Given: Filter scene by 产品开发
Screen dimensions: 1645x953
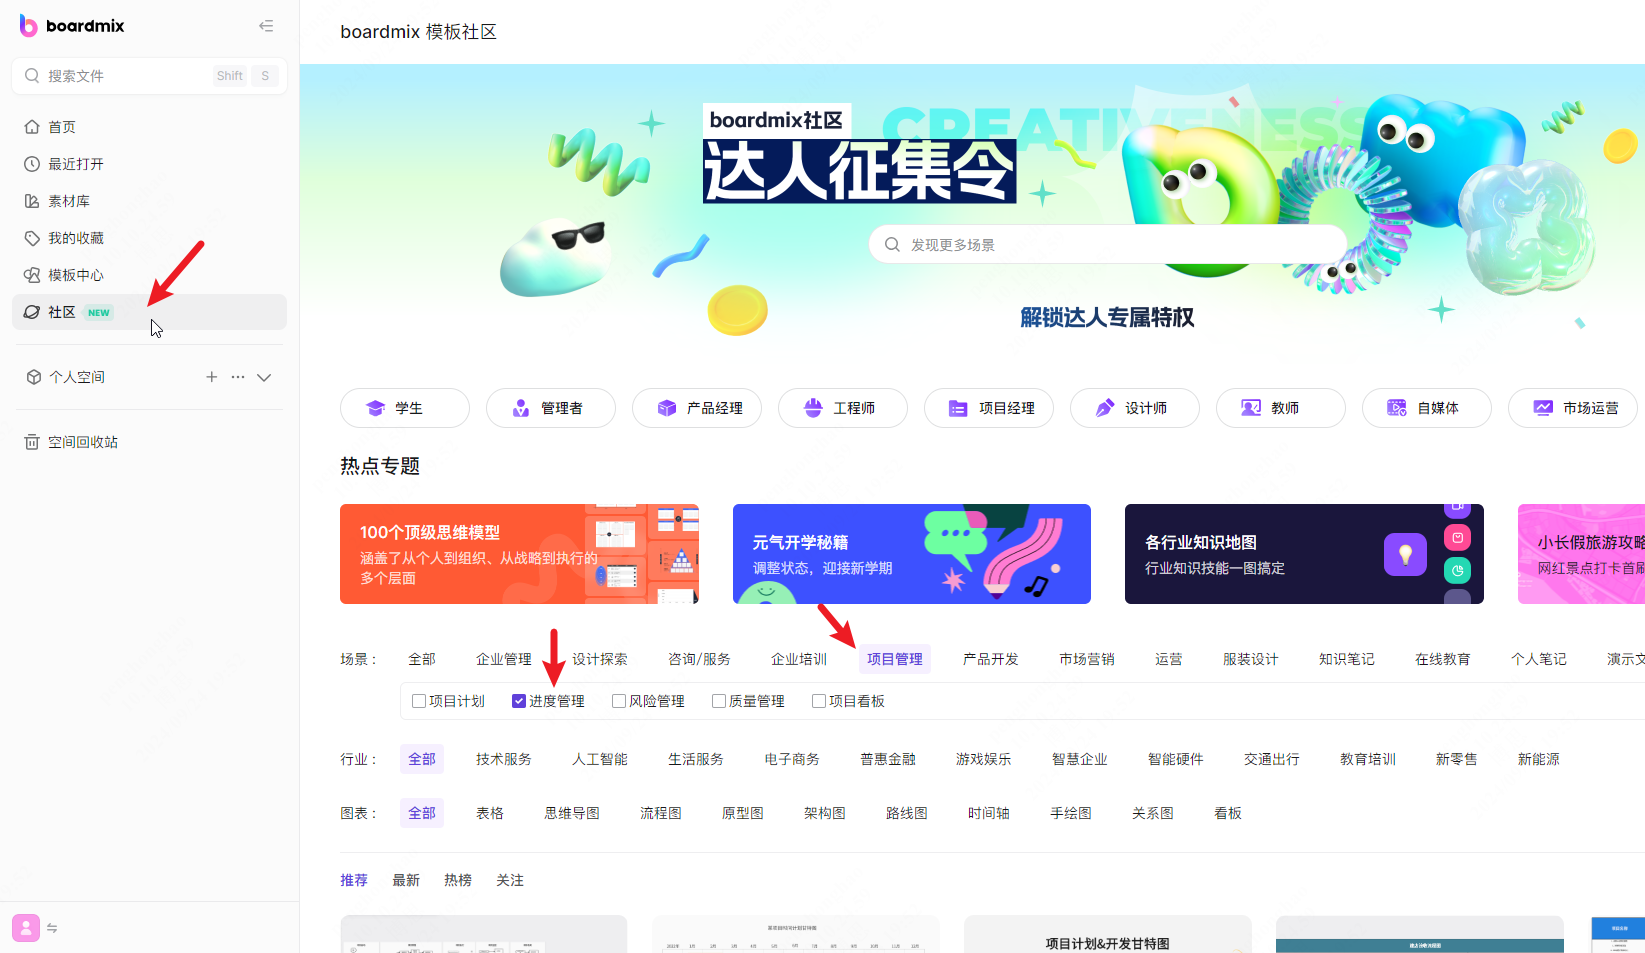Looking at the screenshot, I should (991, 659).
